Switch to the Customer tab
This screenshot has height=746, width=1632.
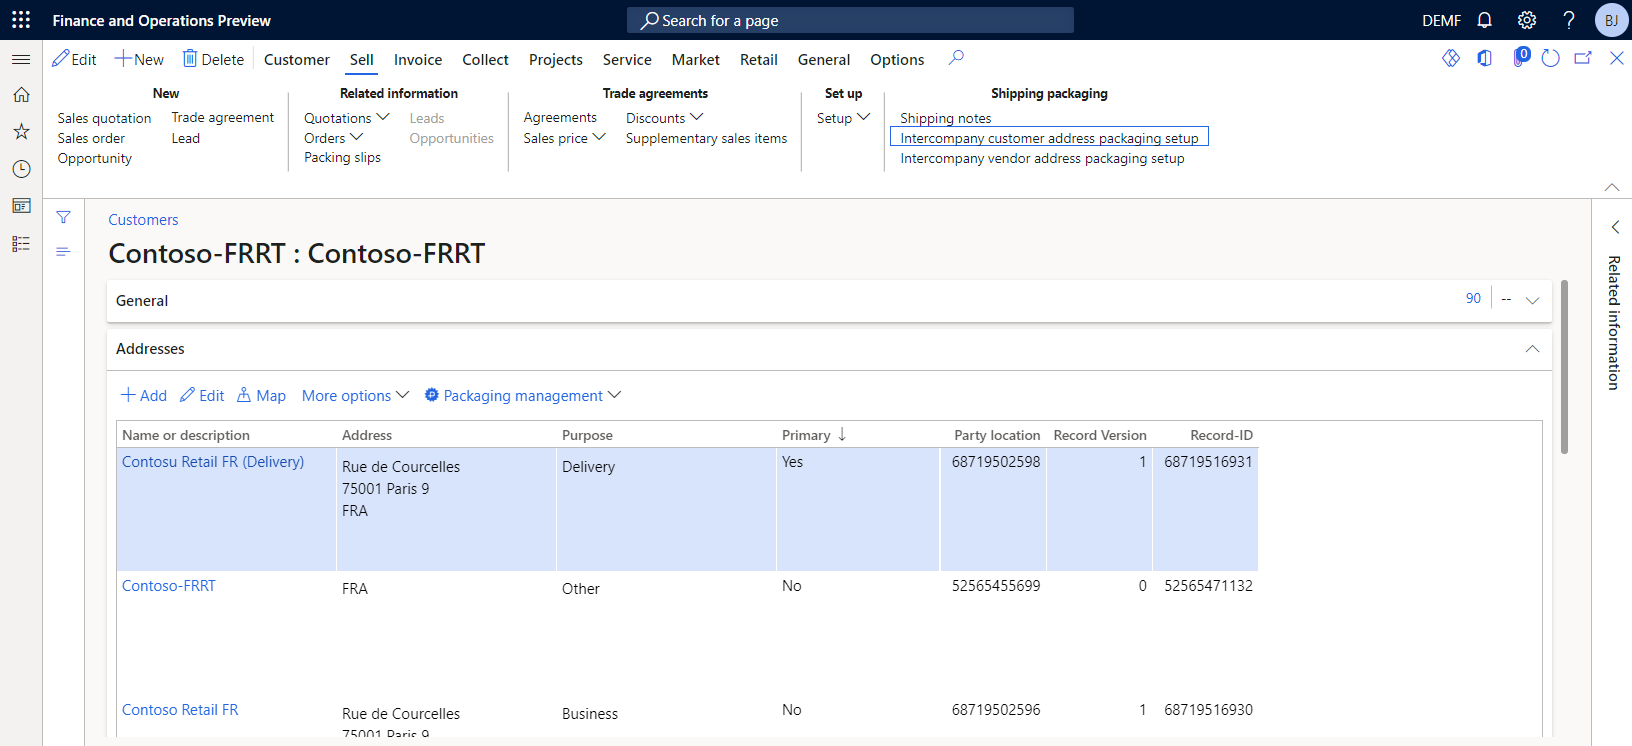pos(296,59)
